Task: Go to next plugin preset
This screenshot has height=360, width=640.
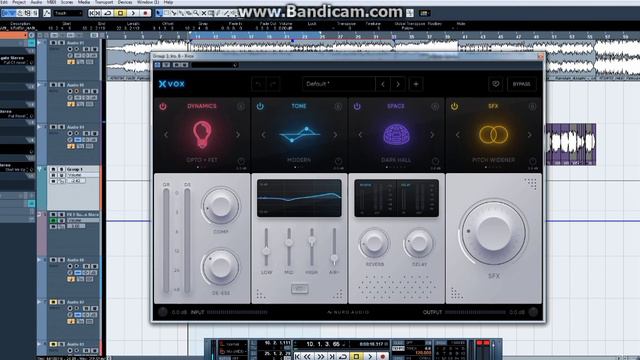Action: pos(398,84)
